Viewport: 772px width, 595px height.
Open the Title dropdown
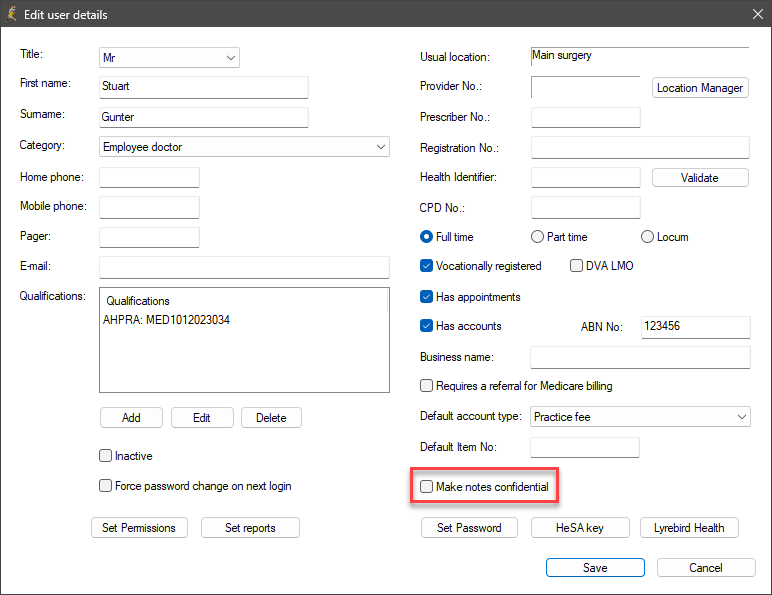169,58
